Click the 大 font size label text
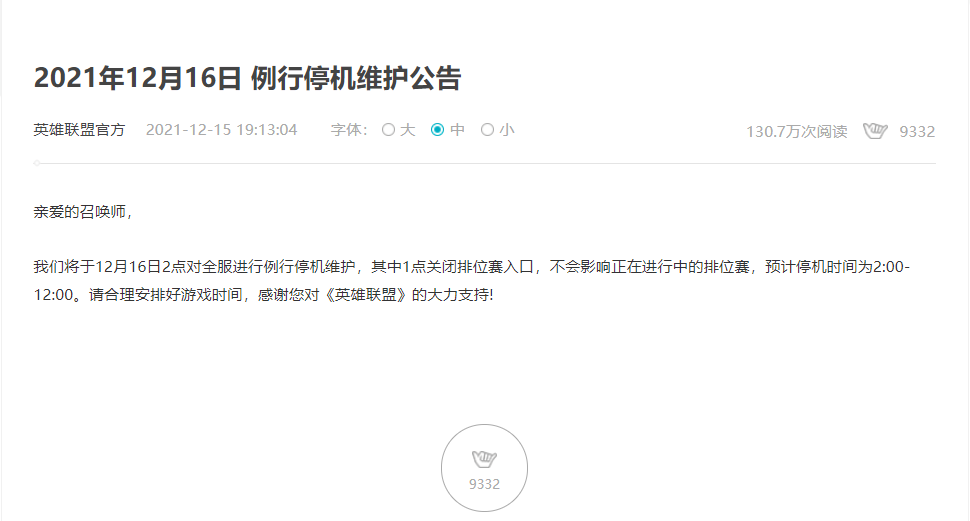970x521 pixels. (407, 129)
